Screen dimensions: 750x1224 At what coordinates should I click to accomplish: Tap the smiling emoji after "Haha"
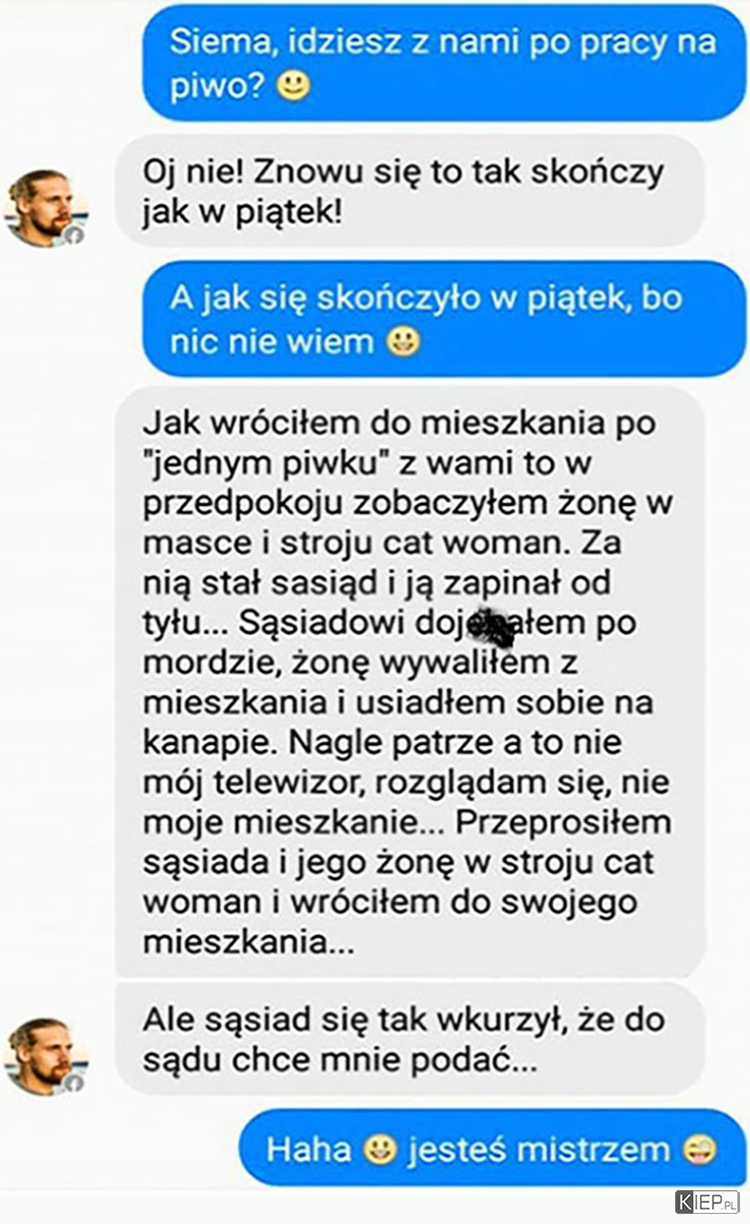coord(380,1150)
